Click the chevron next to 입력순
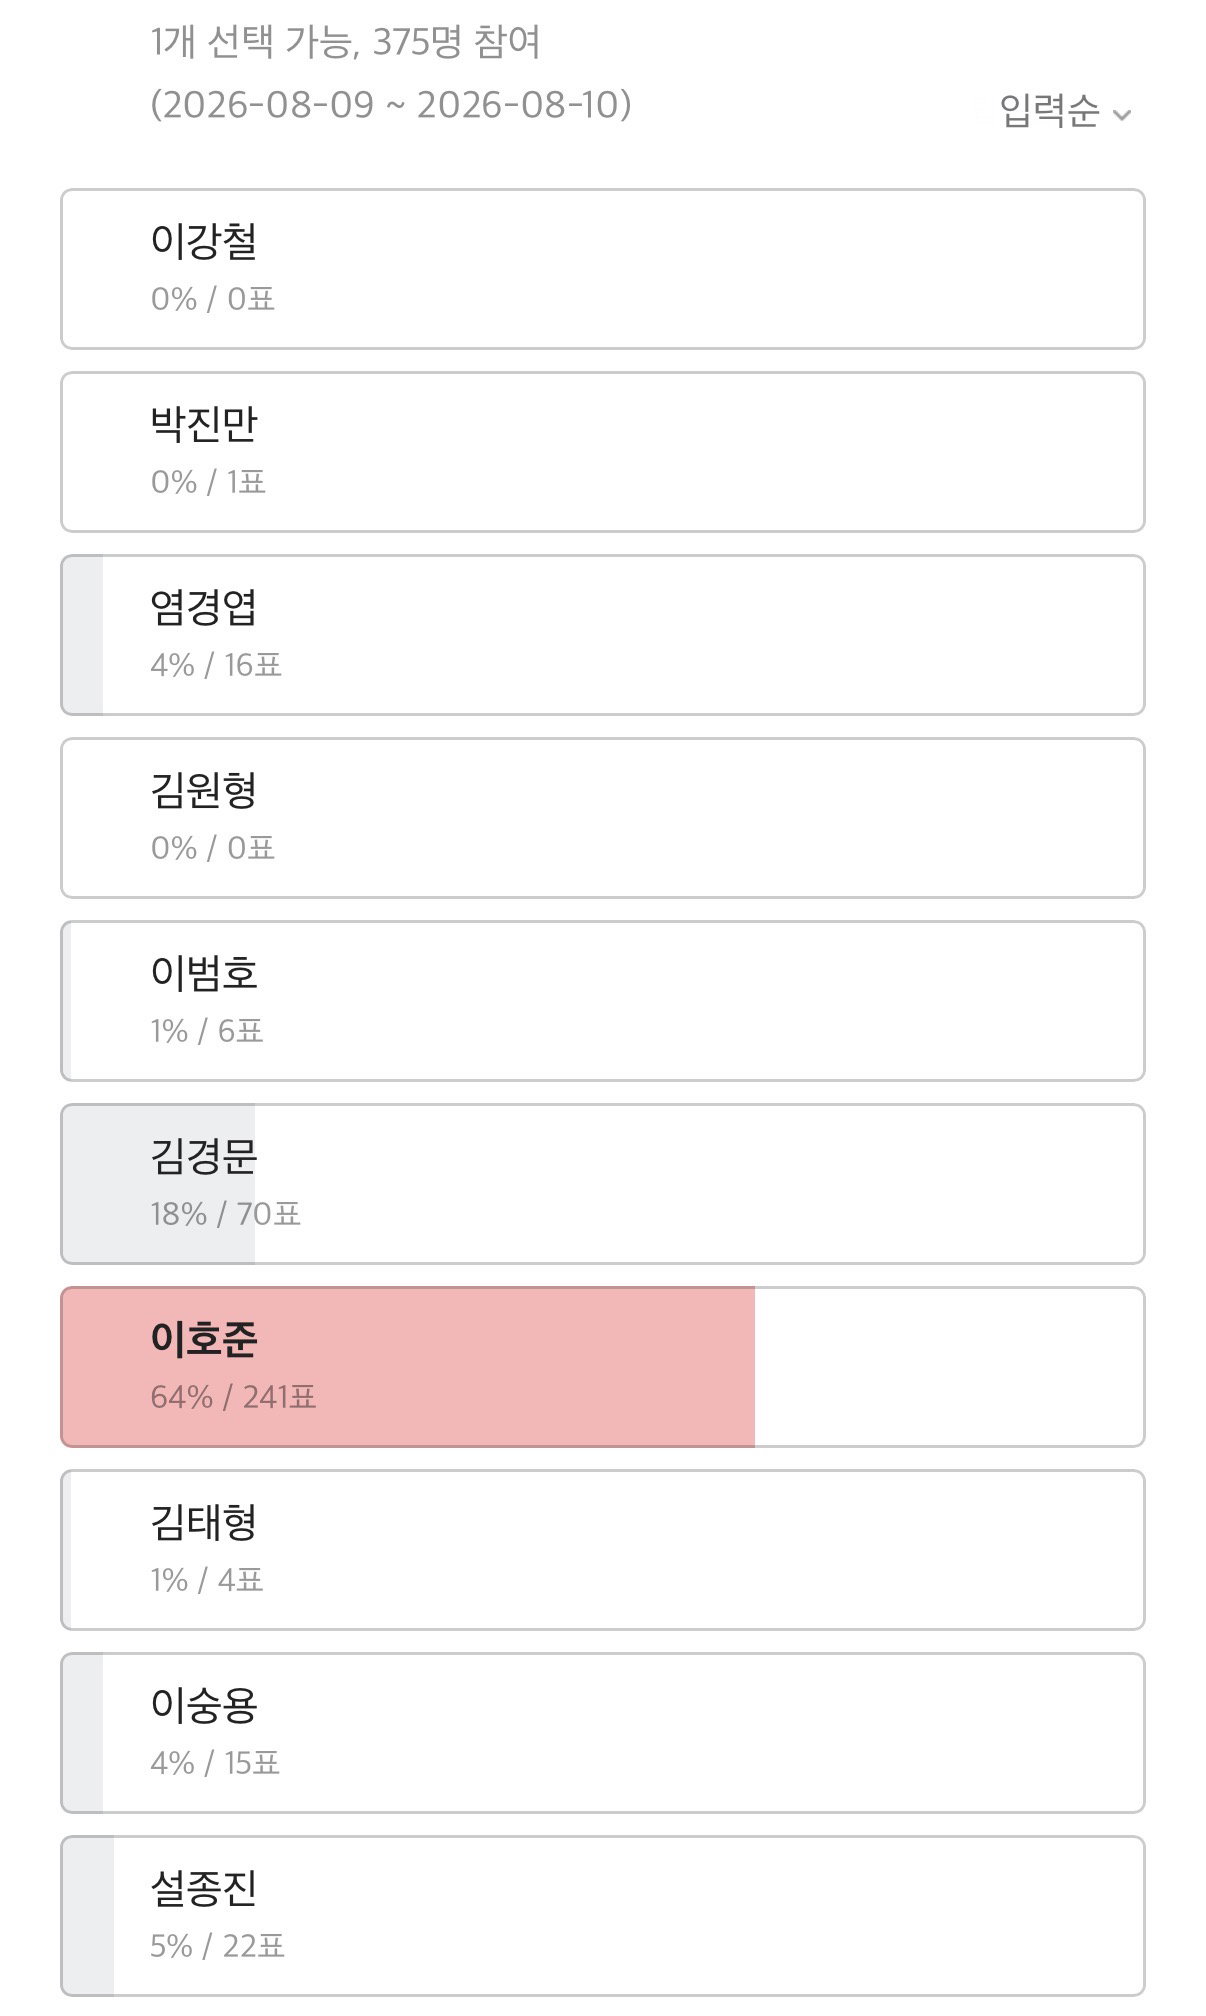1206x2016 pixels. (1122, 115)
